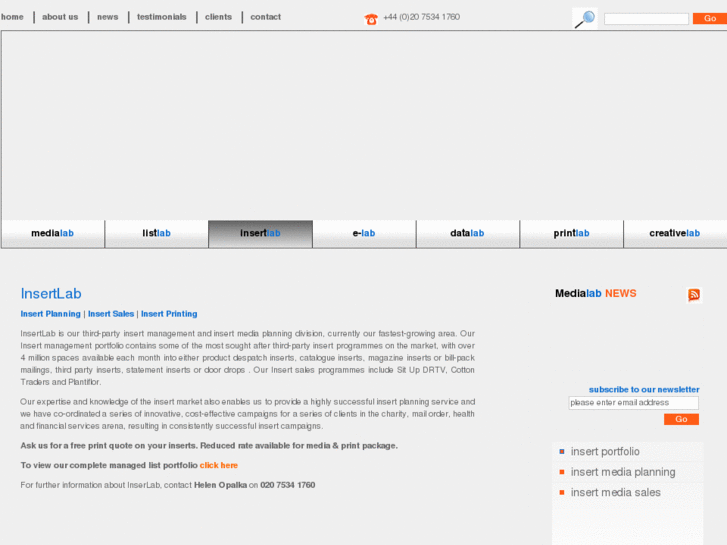This screenshot has height=545, width=727.
Task: Open the about us page
Action: [60, 17]
